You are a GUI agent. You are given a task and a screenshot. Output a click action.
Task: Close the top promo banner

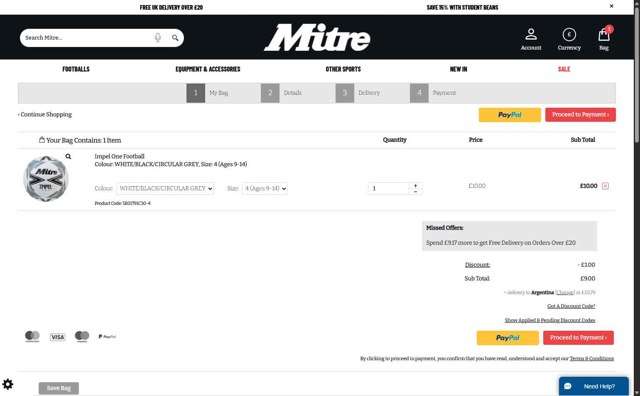(x=611, y=6)
